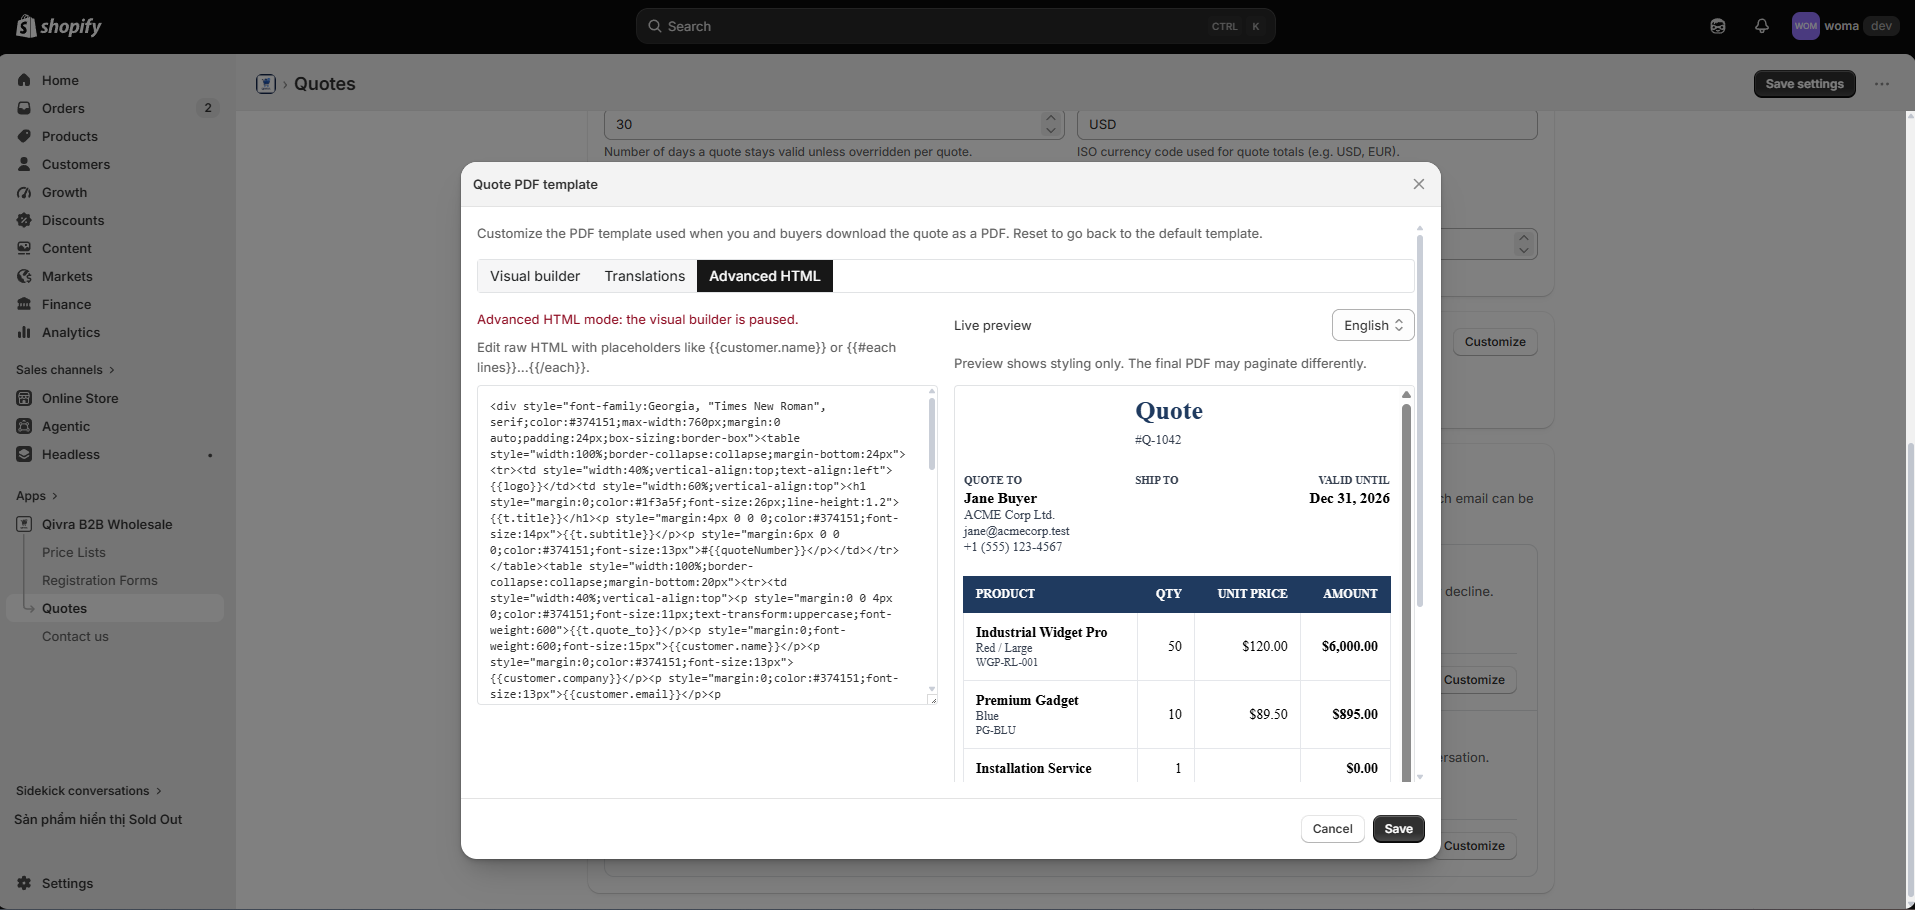Save the Quote PDF template
1915x910 pixels.
point(1398,829)
